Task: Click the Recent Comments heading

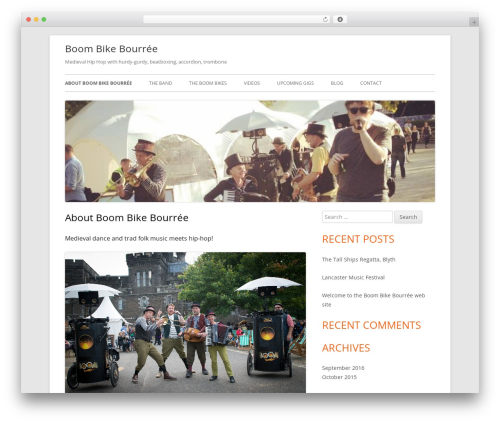Action: pos(371,325)
